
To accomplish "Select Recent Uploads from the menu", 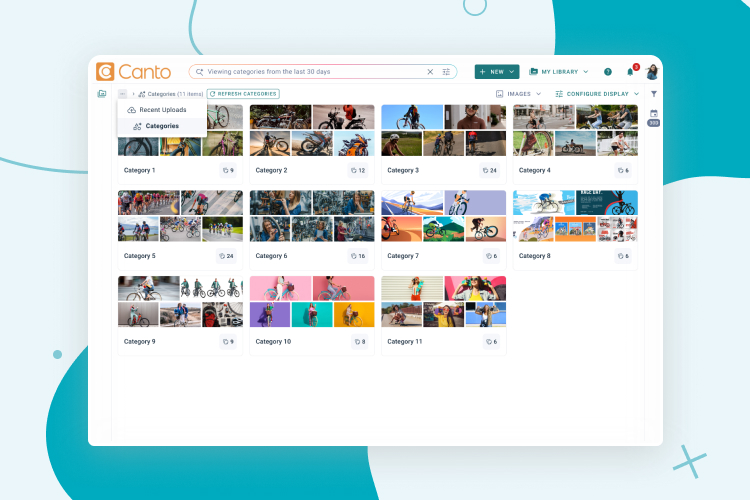I will (x=162, y=109).
